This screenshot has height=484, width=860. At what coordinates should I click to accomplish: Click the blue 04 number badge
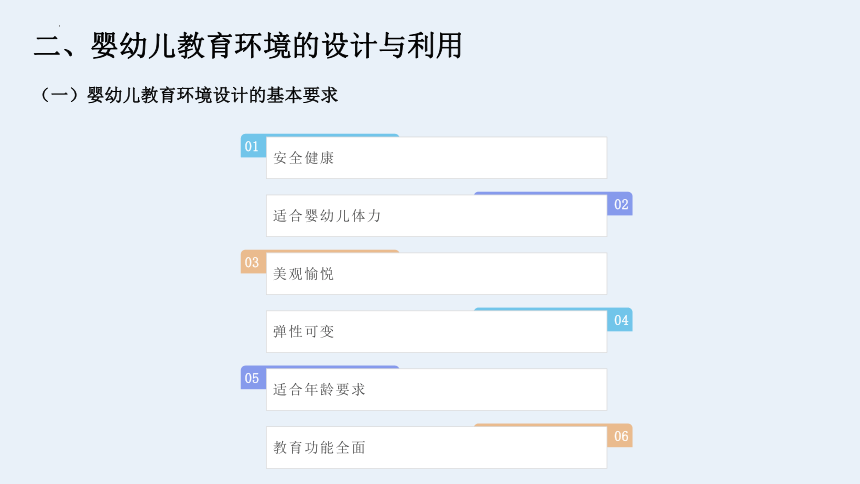[620, 320]
